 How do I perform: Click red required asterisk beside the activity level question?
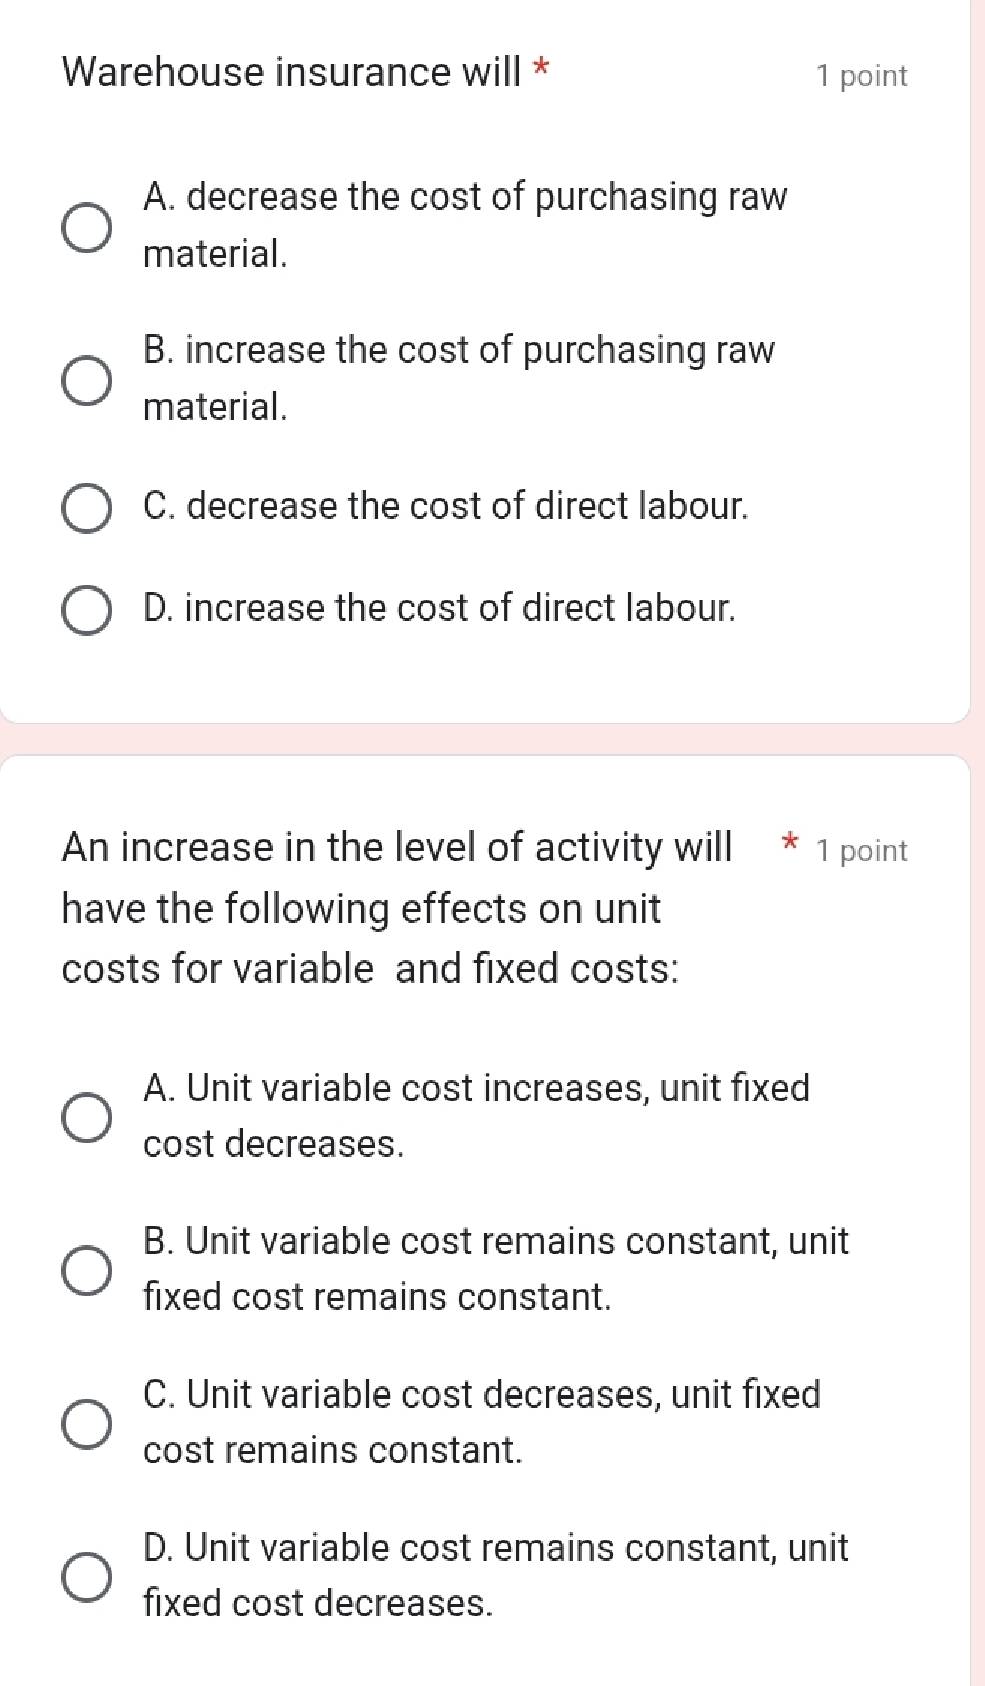[x=790, y=842]
